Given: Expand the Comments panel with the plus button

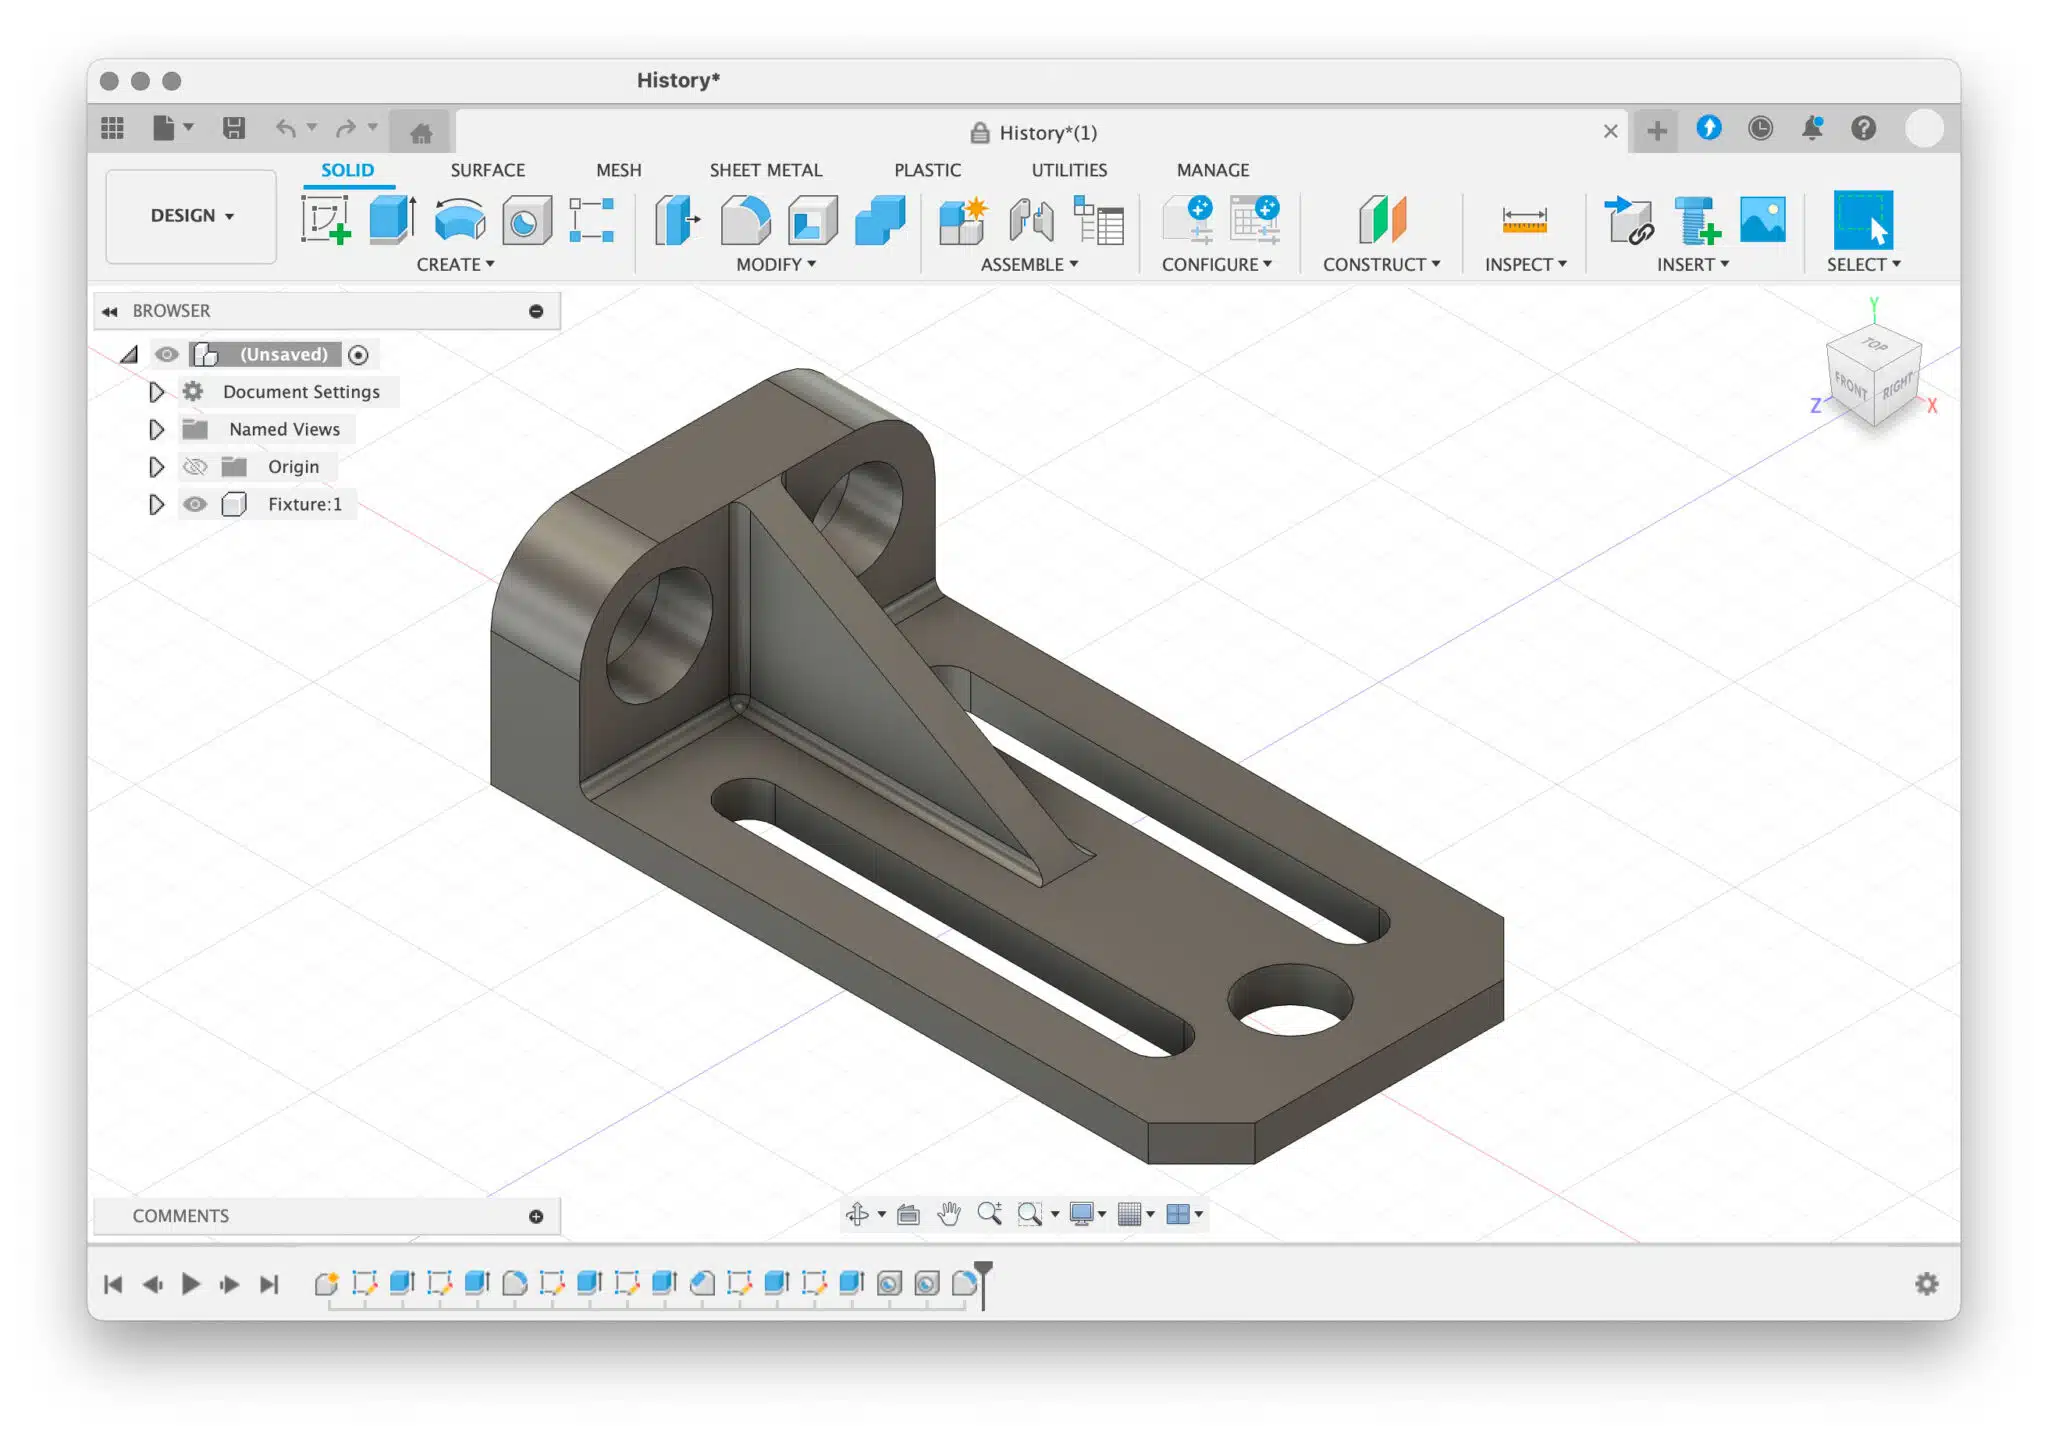Looking at the screenshot, I should tap(536, 1216).
